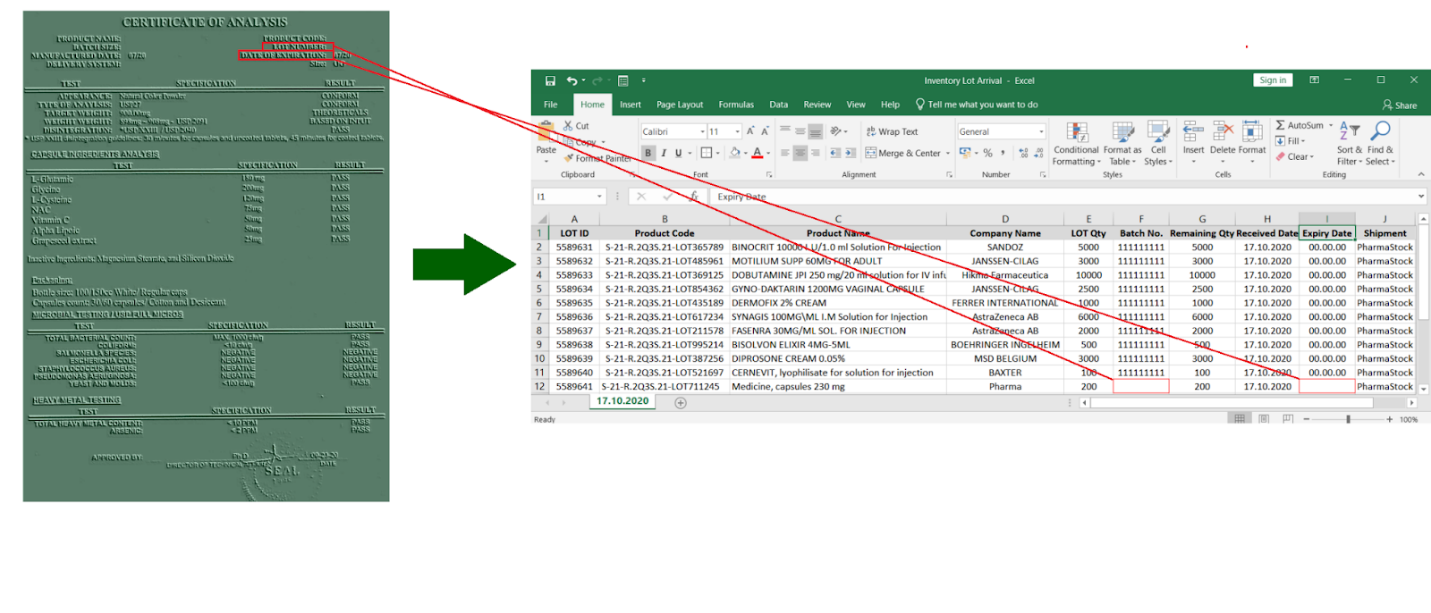This screenshot has height=613, width=1431.
Task: Click the Tell me what you want to do box
Action: tap(975, 104)
